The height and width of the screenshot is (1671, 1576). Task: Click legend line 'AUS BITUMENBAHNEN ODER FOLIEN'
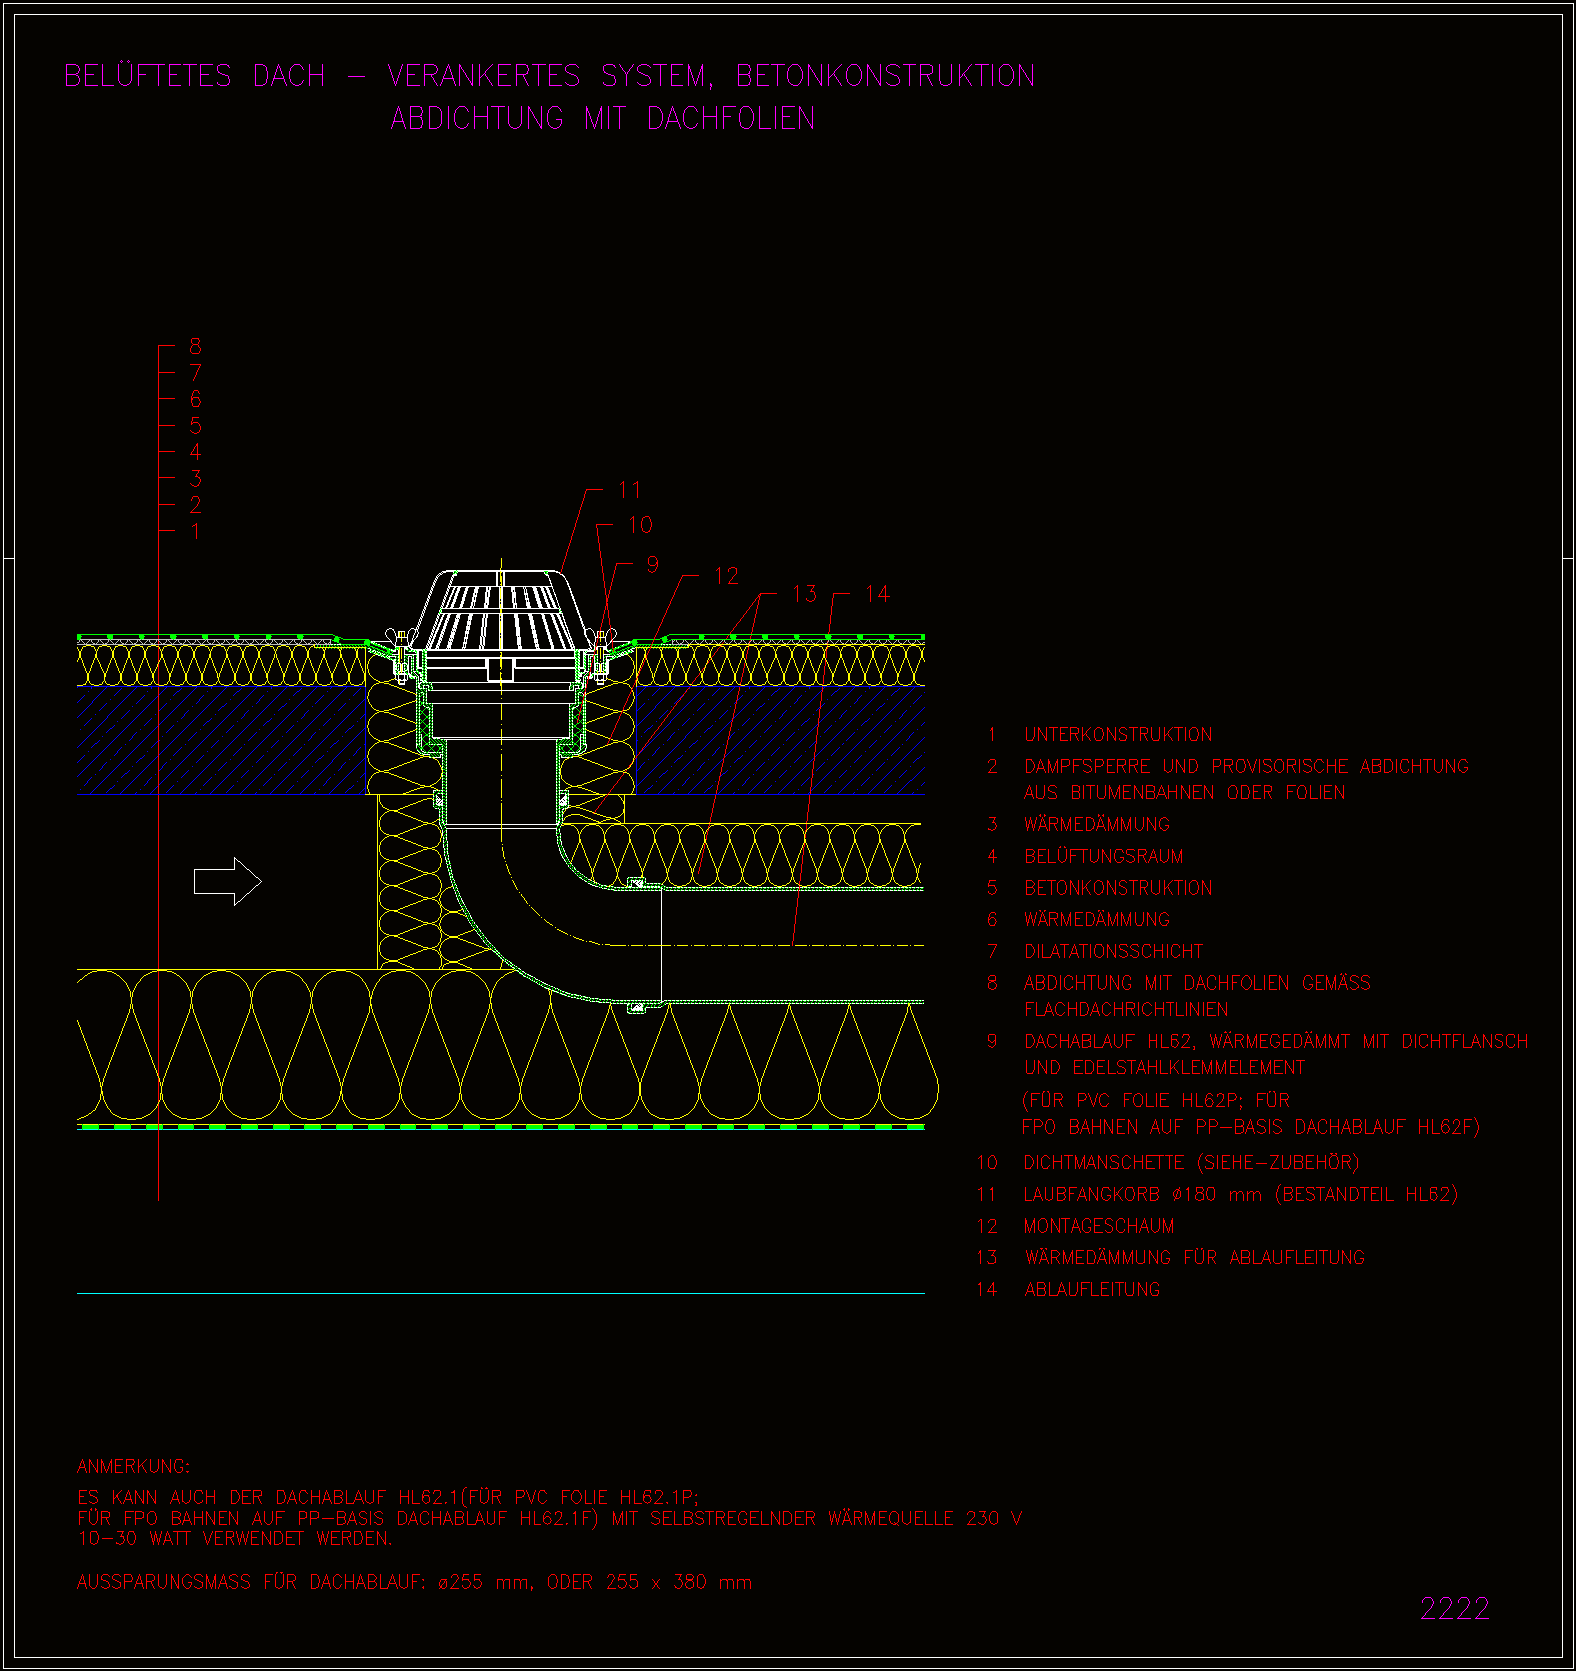coord(1184,793)
